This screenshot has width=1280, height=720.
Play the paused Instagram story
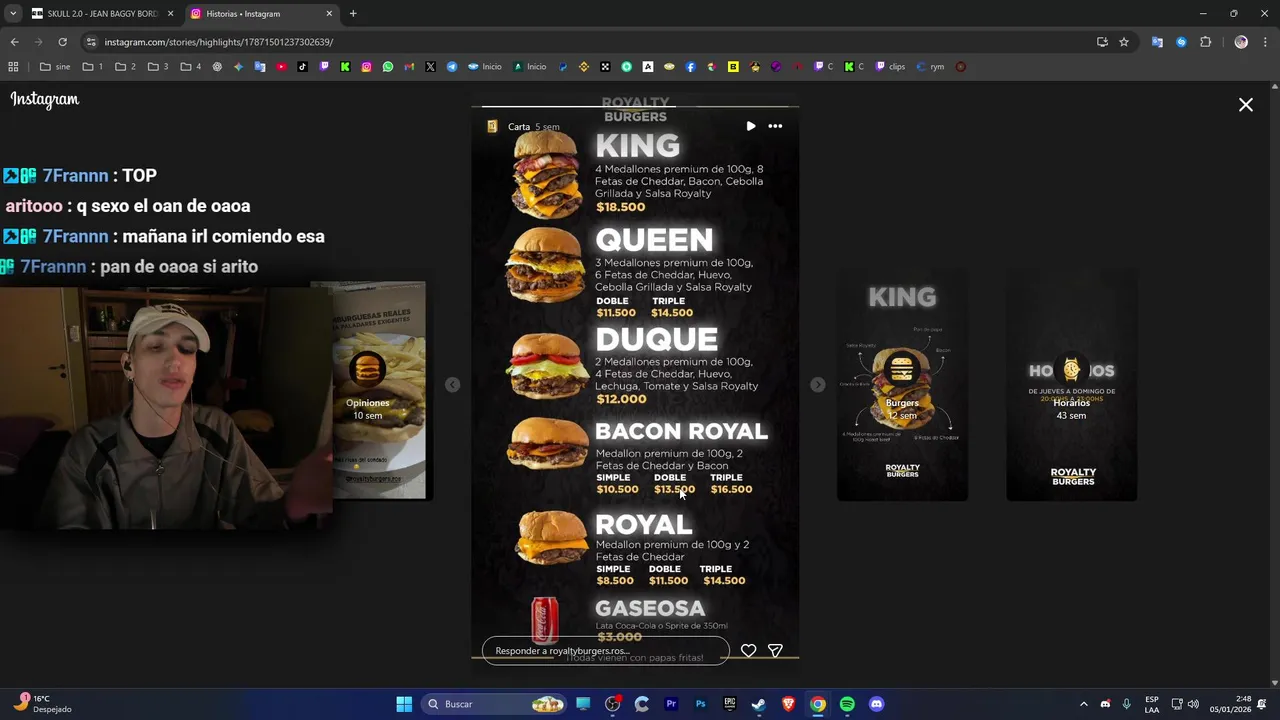tap(751, 126)
